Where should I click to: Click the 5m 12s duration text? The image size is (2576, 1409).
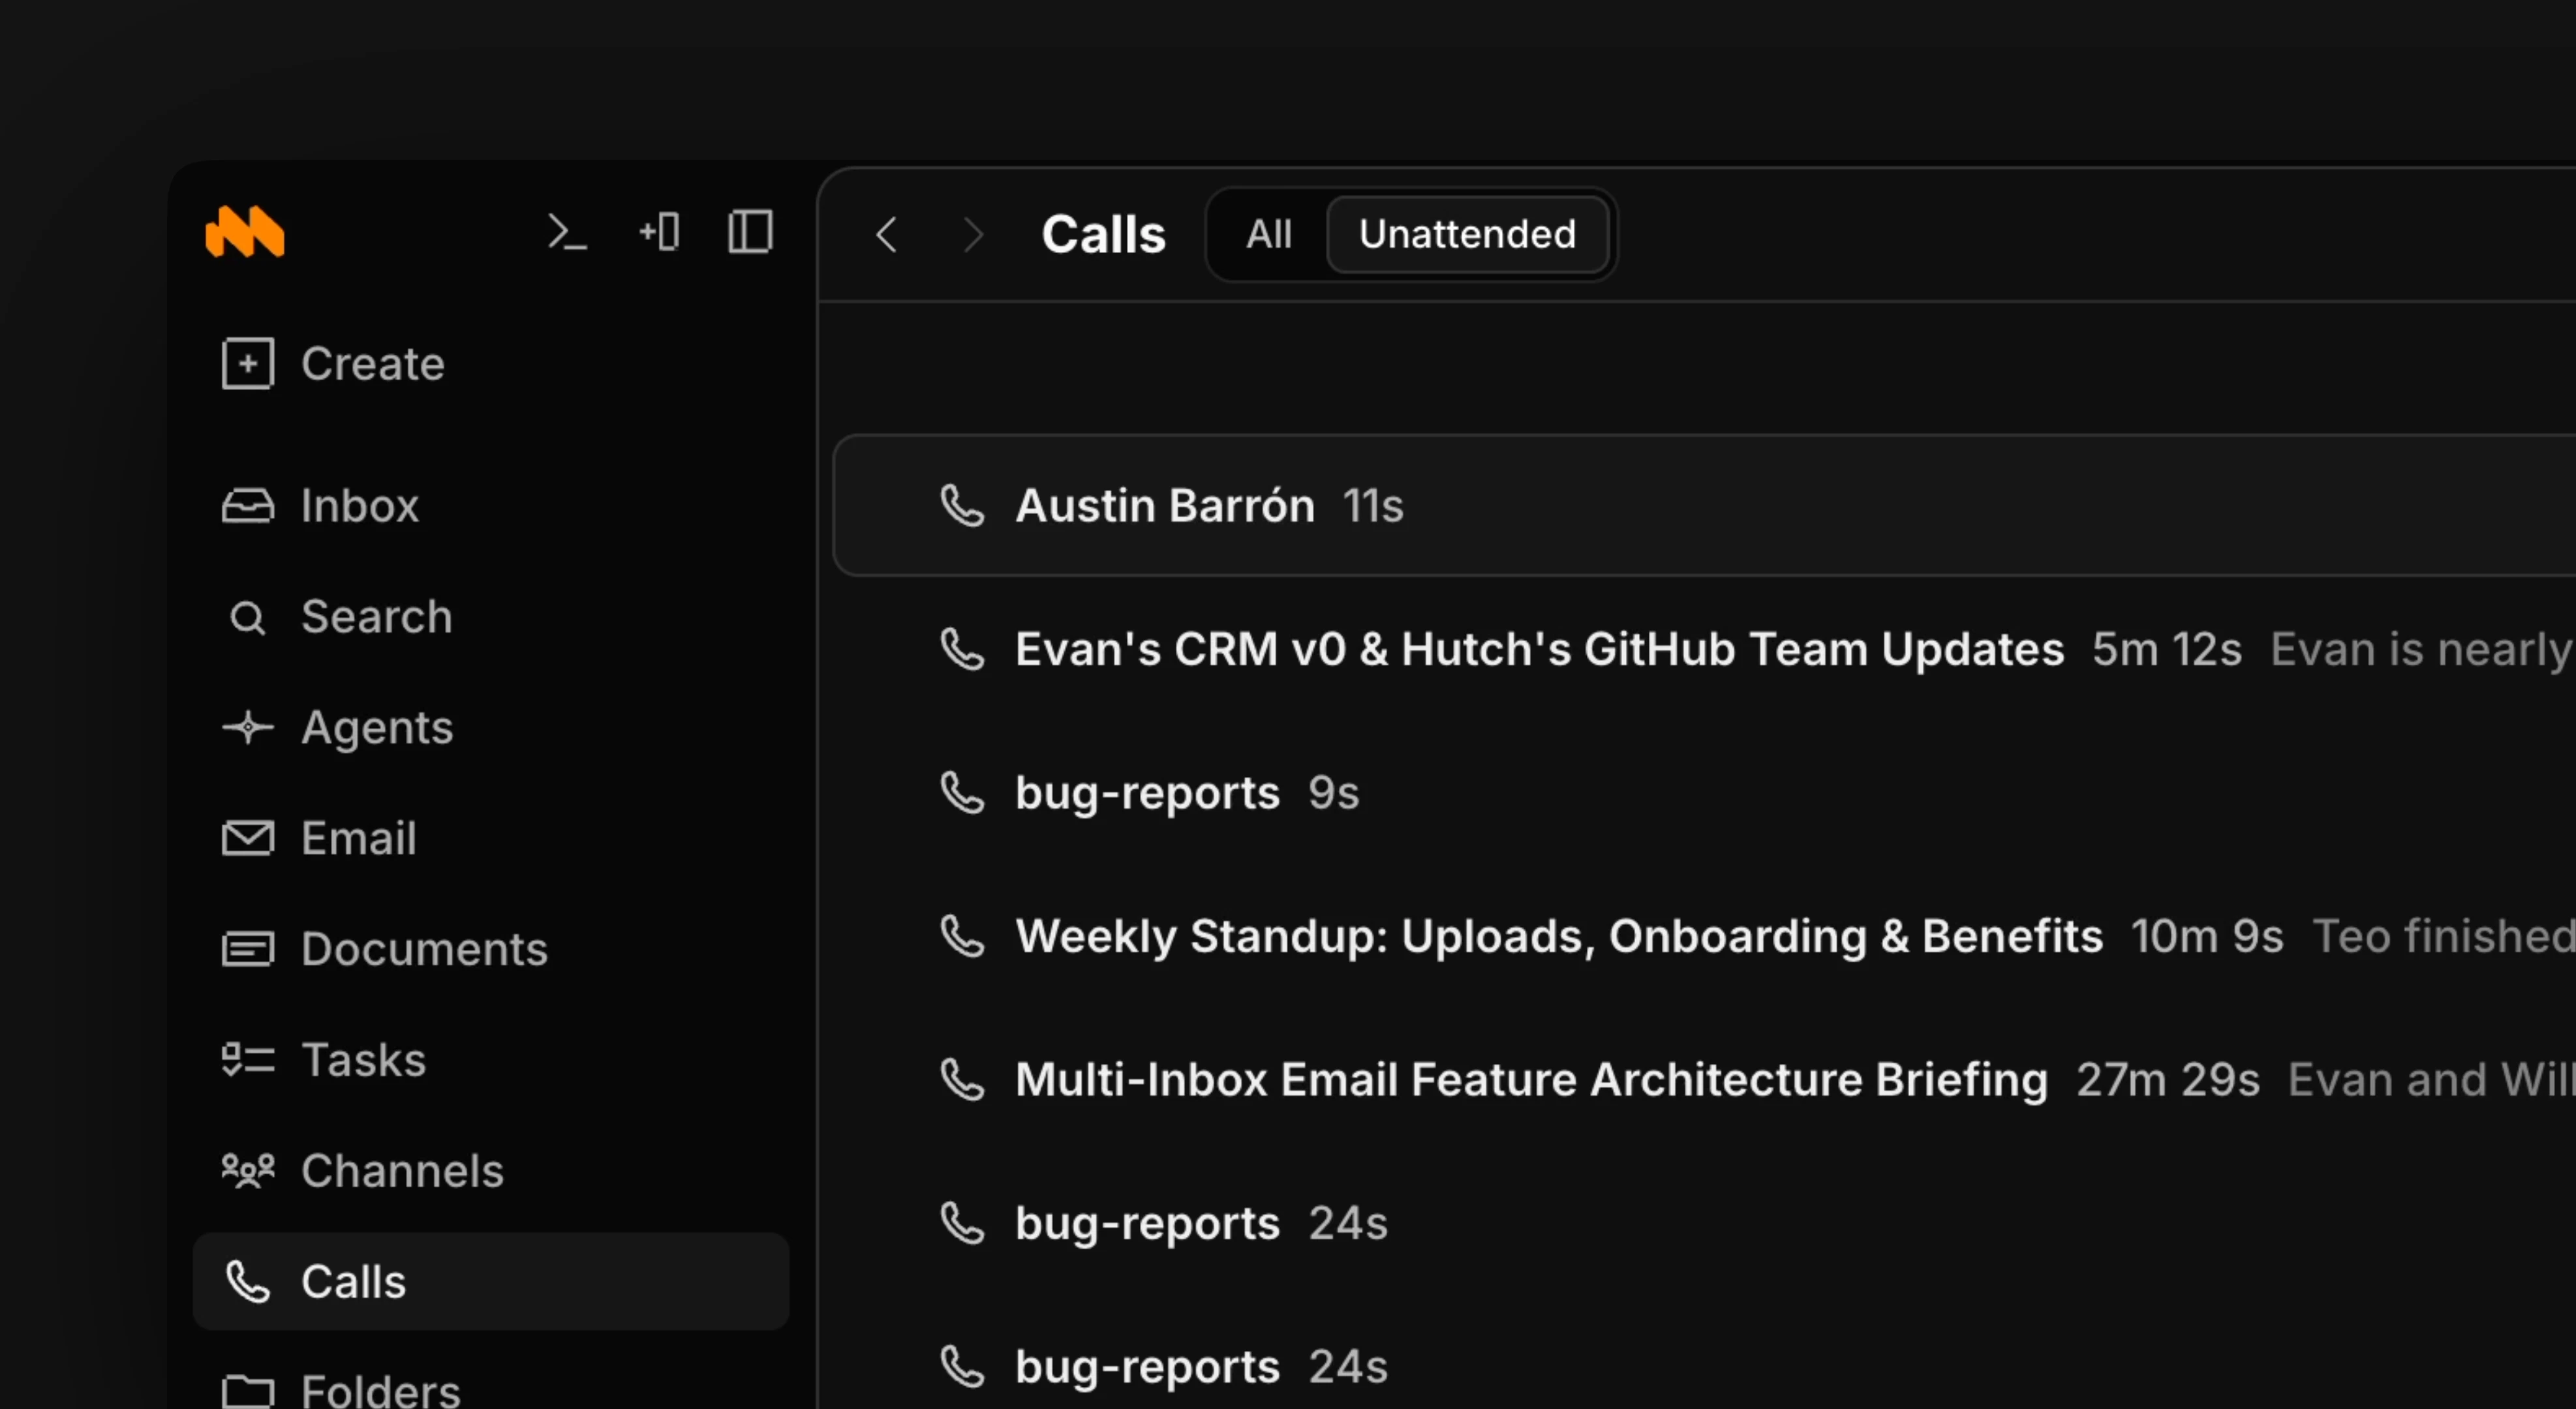2167,649
